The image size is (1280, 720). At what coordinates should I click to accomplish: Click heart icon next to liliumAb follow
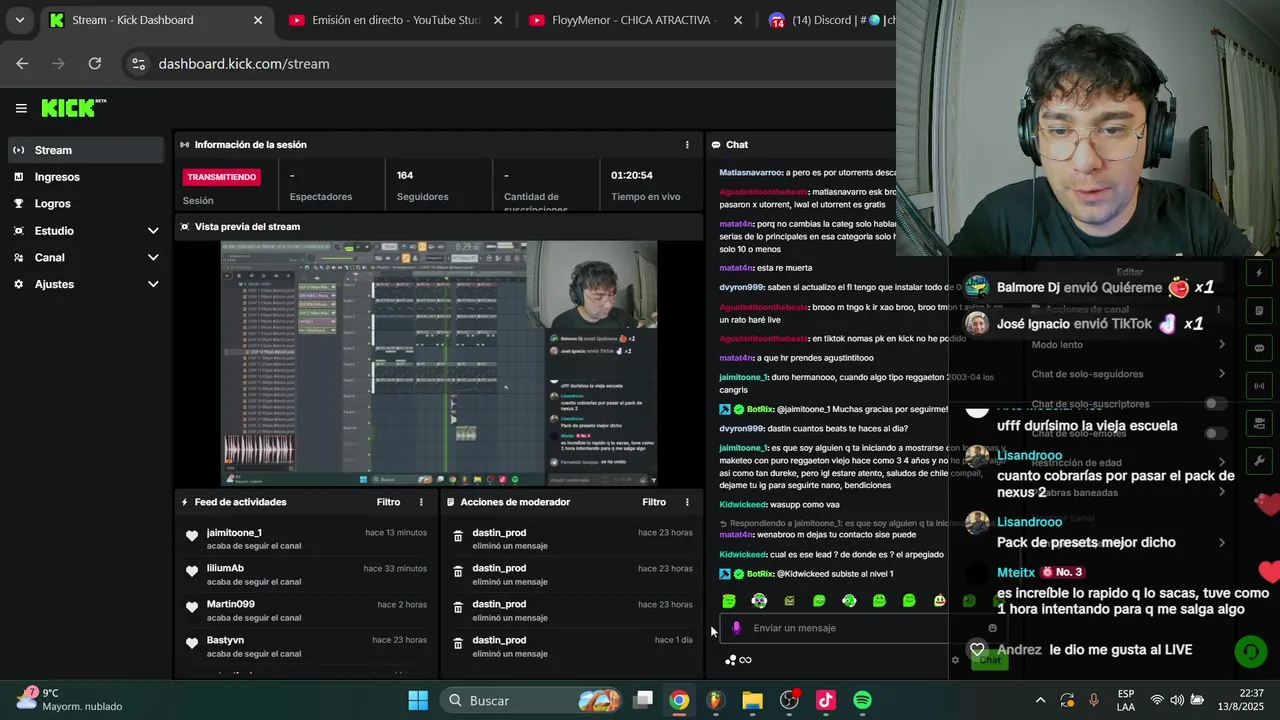(x=192, y=572)
